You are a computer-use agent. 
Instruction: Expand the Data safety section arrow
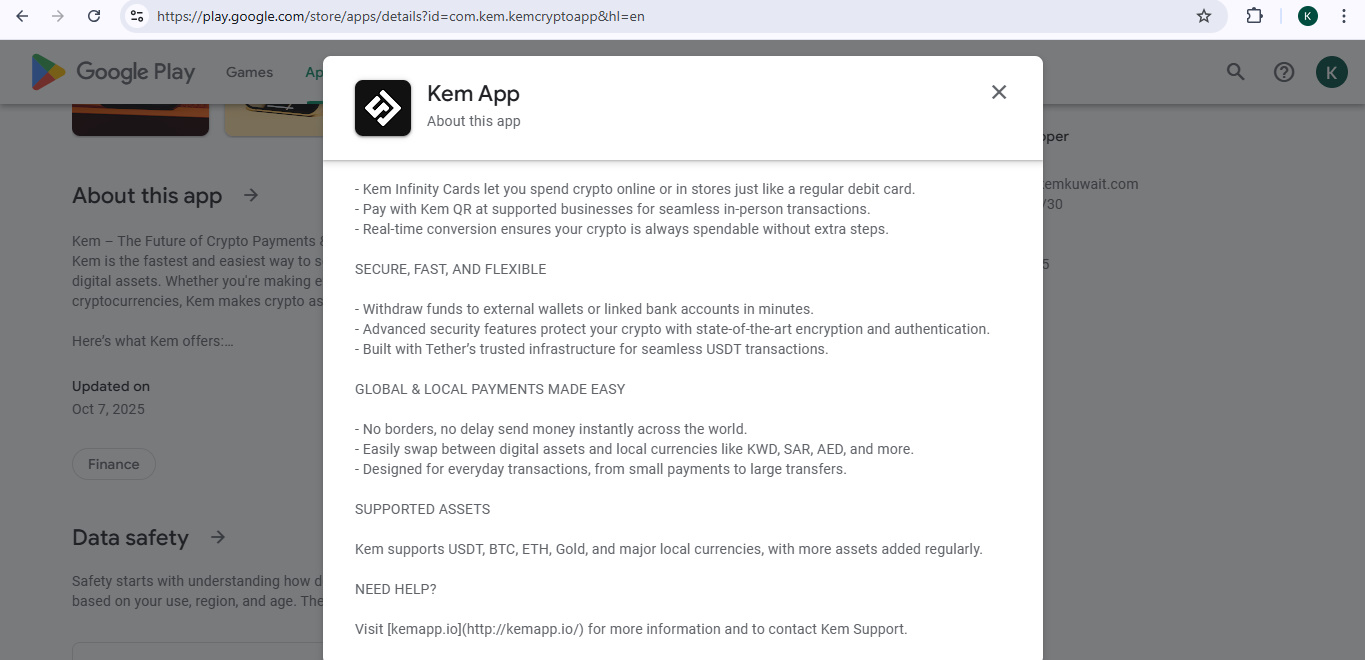(x=218, y=537)
